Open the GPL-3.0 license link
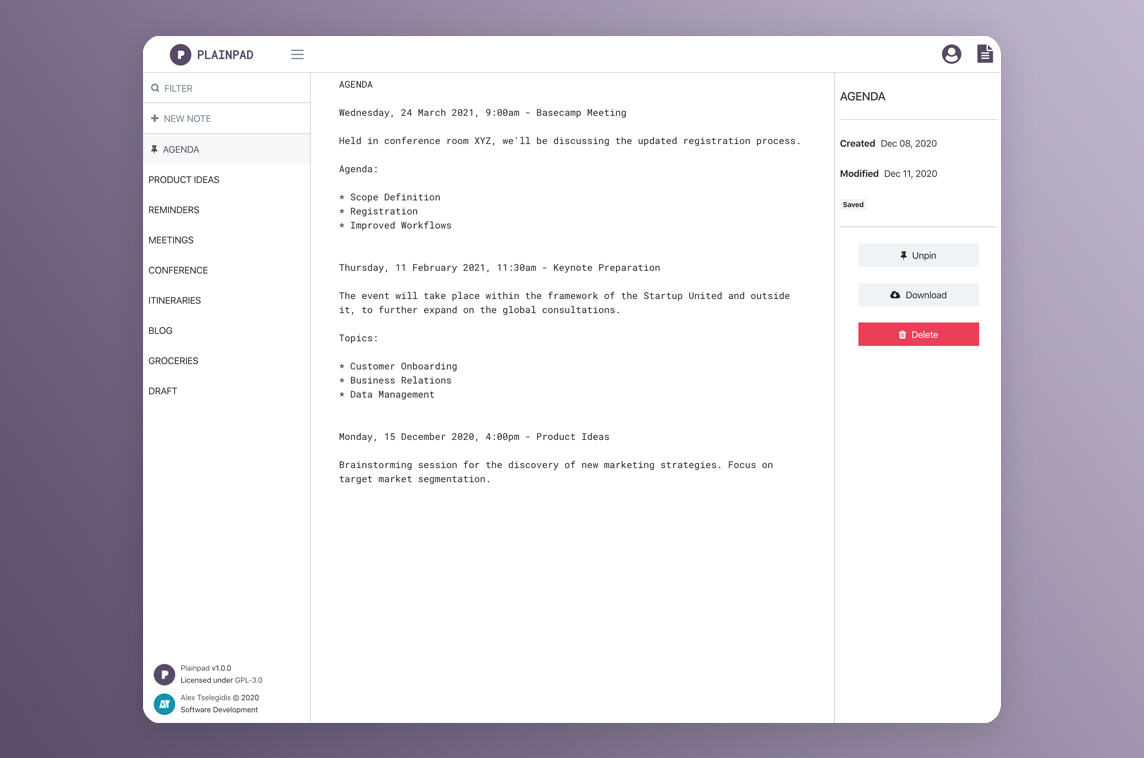The width and height of the screenshot is (1144, 758). point(249,680)
